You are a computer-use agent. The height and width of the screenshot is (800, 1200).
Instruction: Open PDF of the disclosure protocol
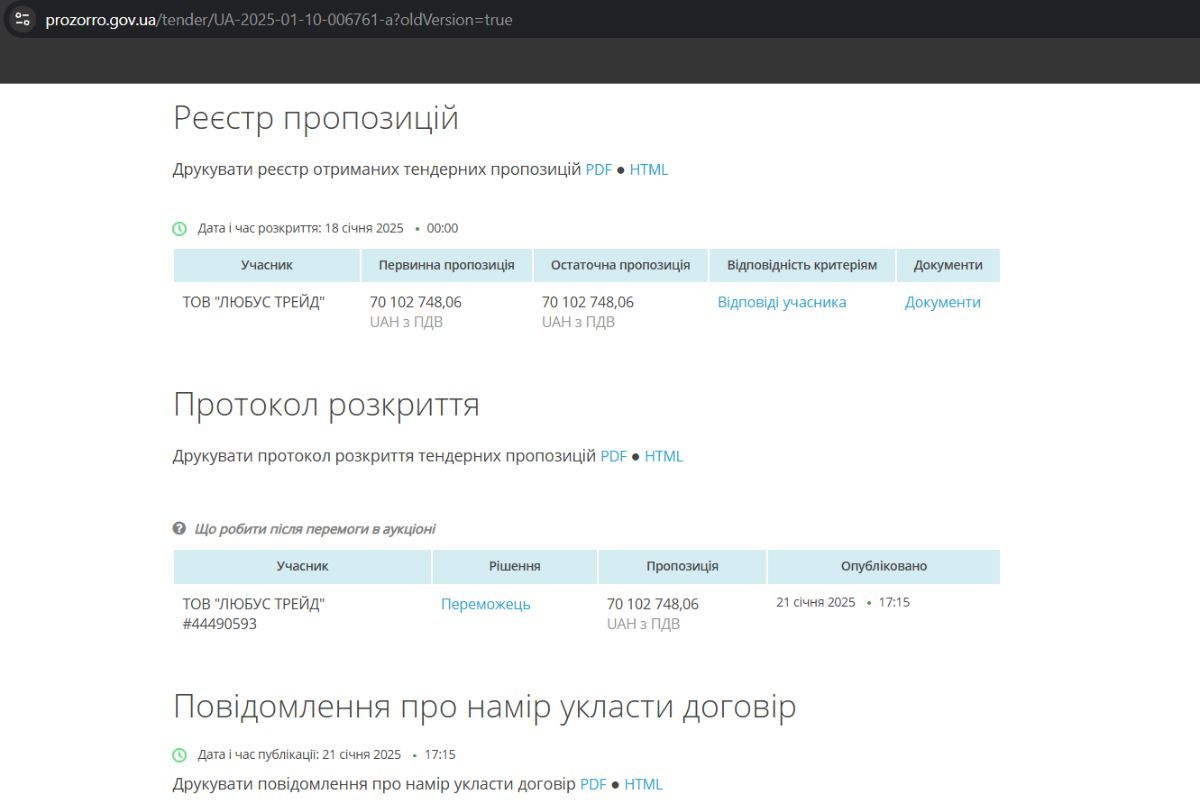(x=613, y=456)
